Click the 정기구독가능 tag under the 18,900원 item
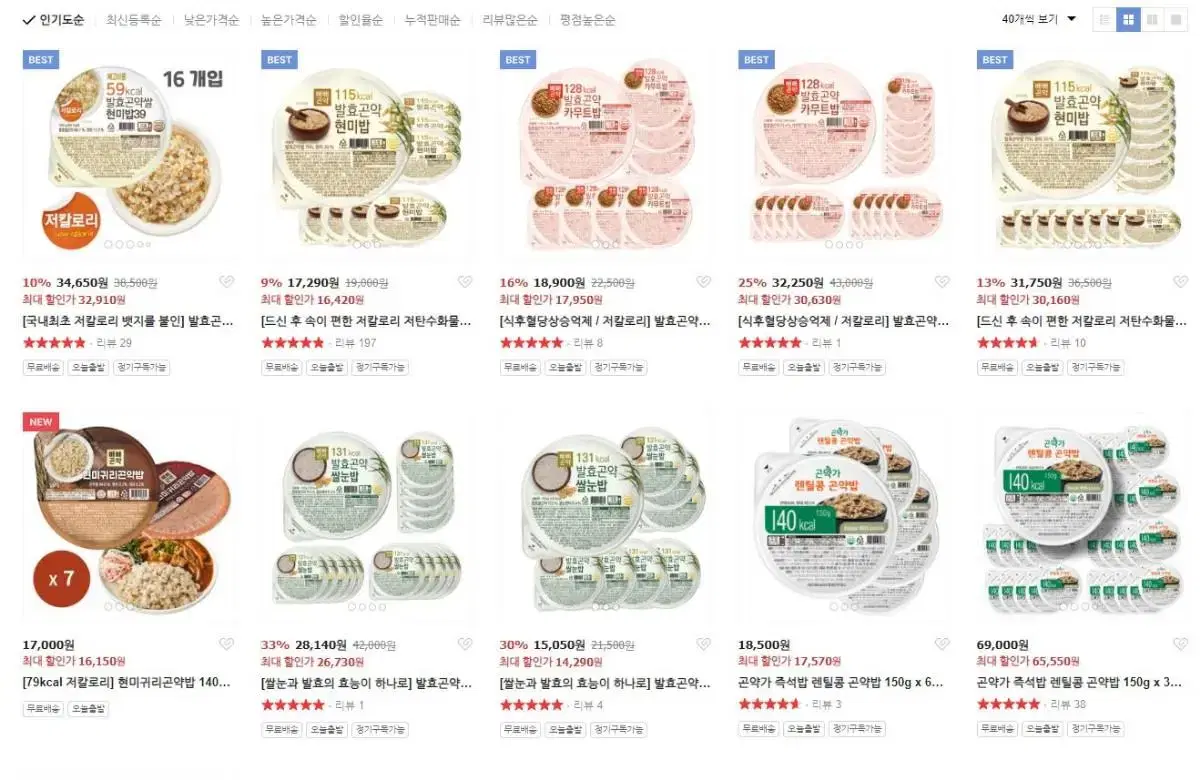 pos(618,367)
